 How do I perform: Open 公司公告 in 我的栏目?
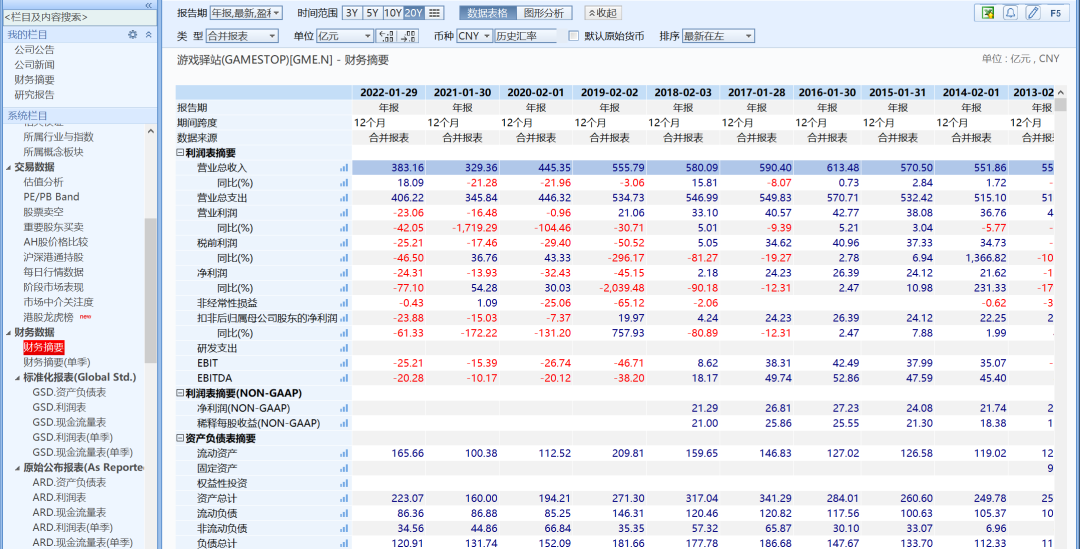(x=34, y=50)
